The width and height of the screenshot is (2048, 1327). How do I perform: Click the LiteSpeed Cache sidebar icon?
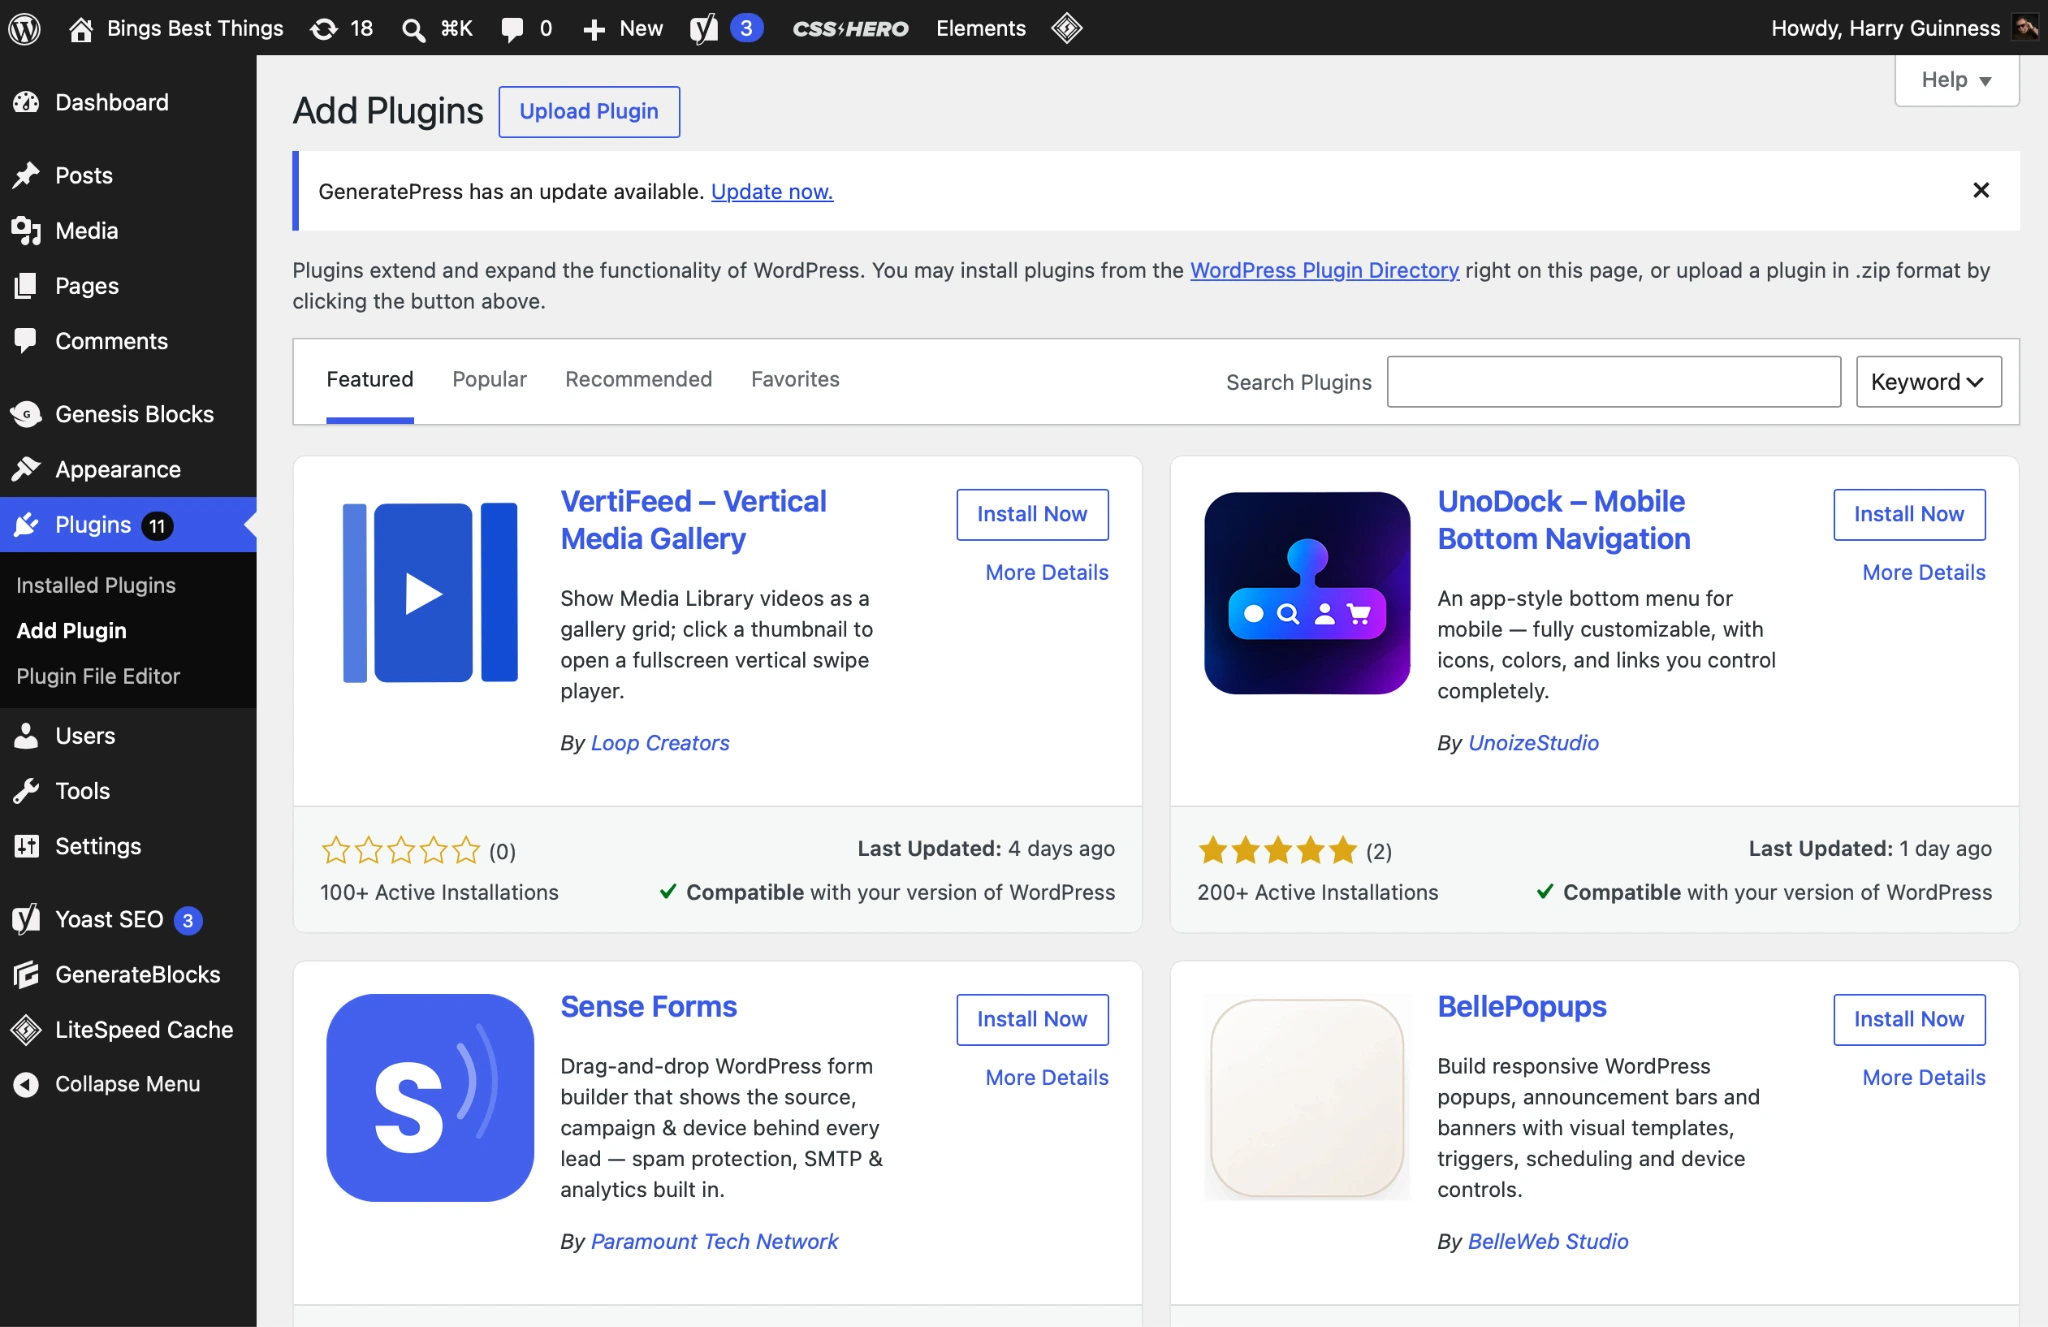[x=27, y=1029]
